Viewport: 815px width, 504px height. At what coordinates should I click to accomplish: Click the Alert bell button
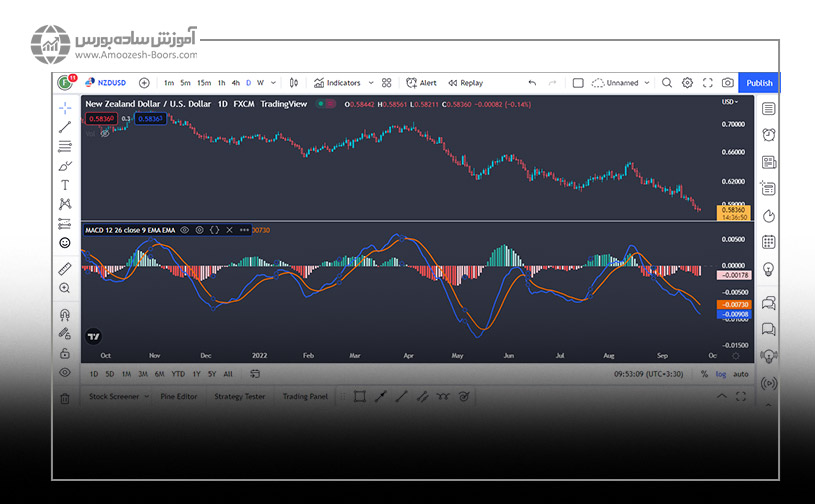coord(421,83)
